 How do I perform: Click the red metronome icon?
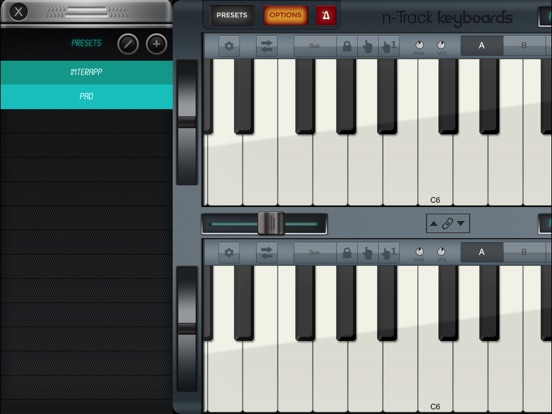tap(326, 15)
